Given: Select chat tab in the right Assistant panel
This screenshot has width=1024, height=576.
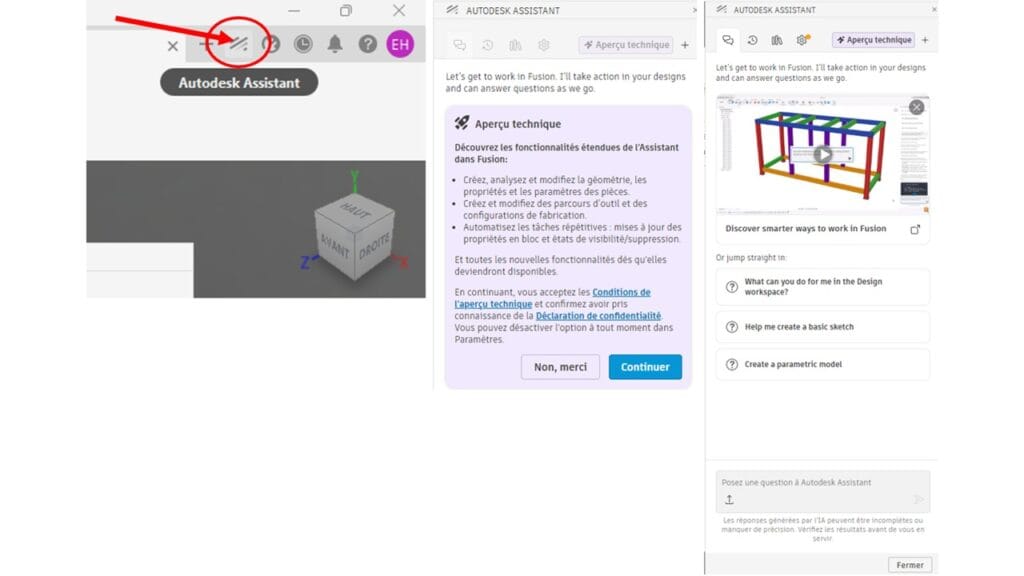Looking at the screenshot, I should (728, 40).
